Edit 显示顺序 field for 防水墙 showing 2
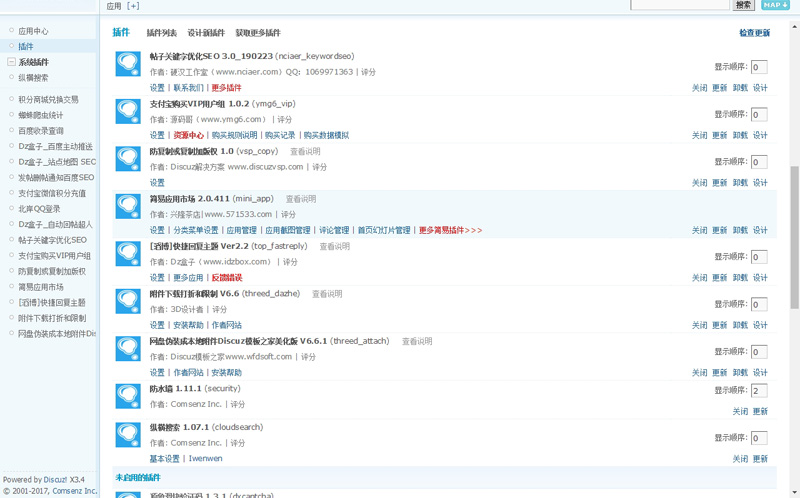The width and height of the screenshot is (800, 498). 759,391
